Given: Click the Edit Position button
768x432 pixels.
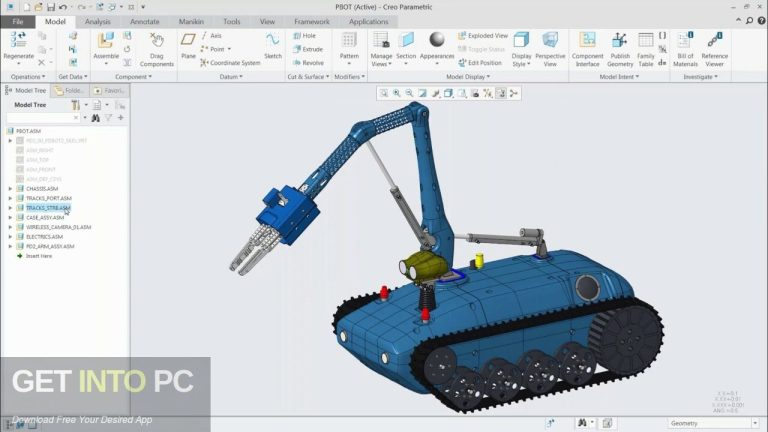Looking at the screenshot, I should (x=483, y=62).
